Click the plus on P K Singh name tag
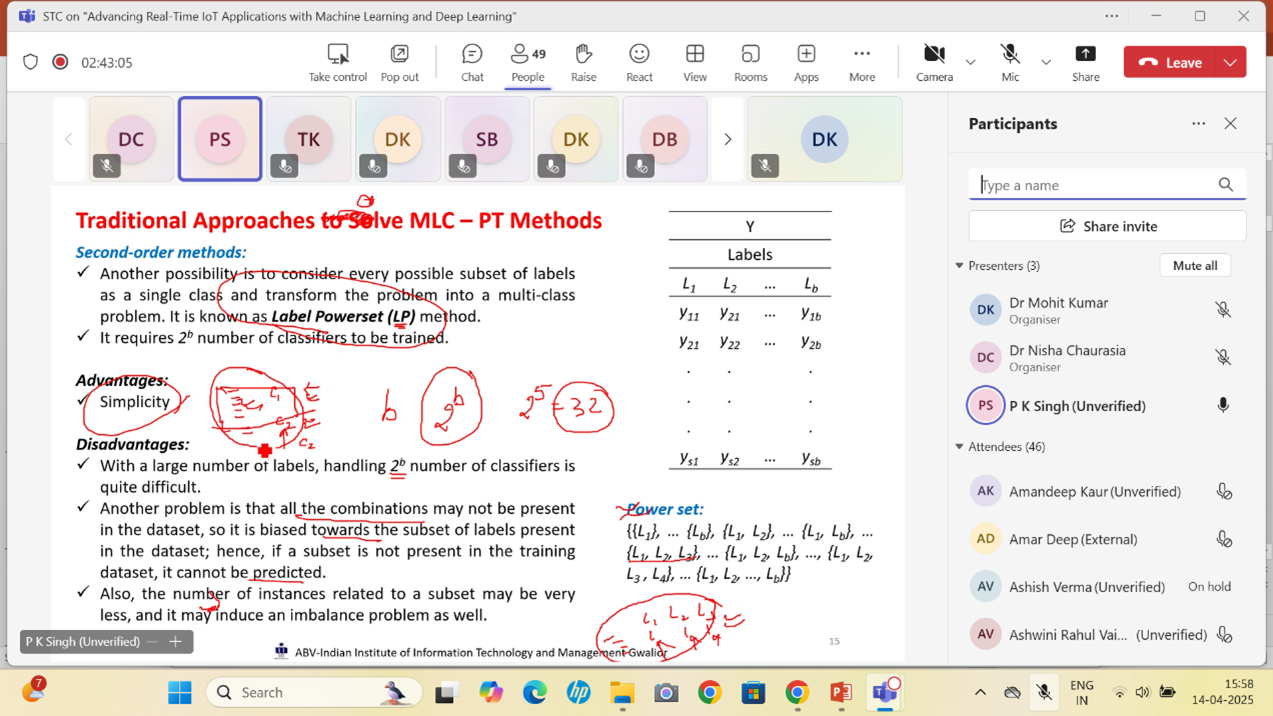This screenshot has height=716, width=1273. click(175, 642)
